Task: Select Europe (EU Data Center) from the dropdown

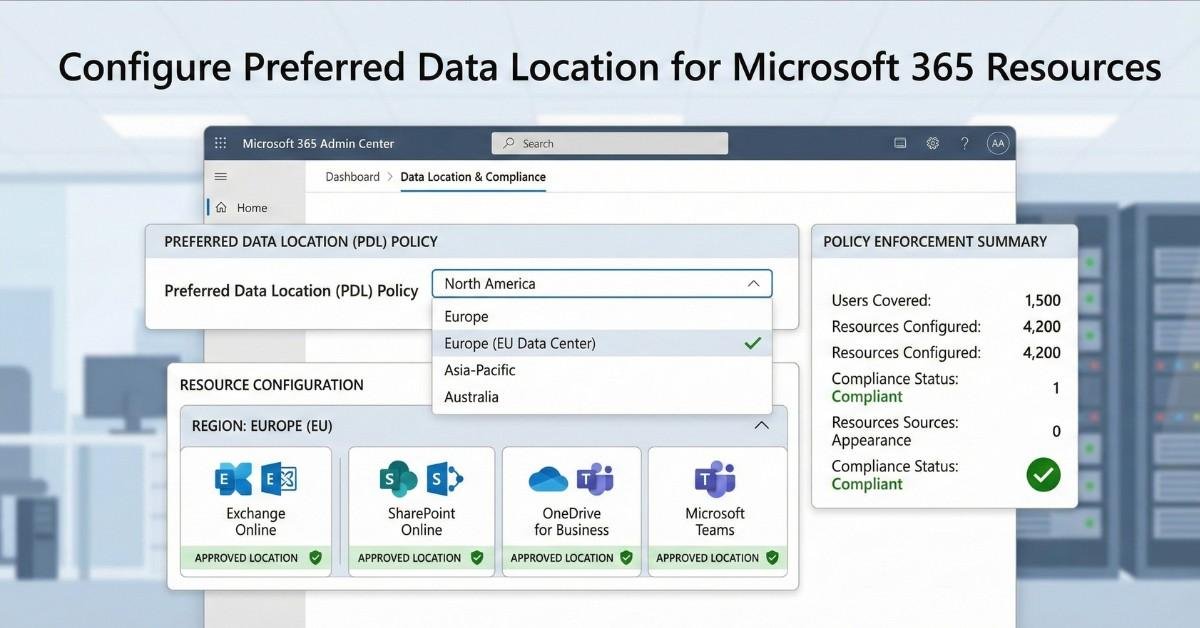Action: [x=520, y=343]
